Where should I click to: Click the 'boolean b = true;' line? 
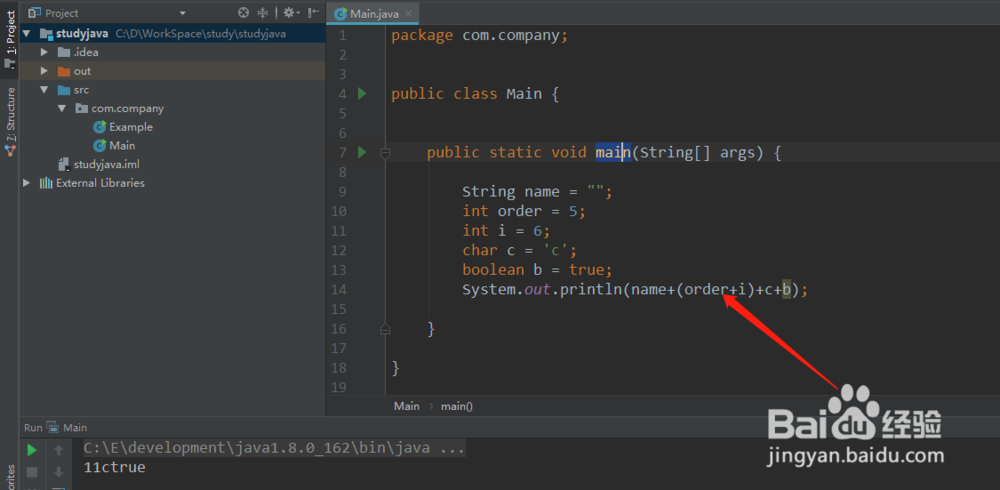pyautogui.click(x=537, y=271)
